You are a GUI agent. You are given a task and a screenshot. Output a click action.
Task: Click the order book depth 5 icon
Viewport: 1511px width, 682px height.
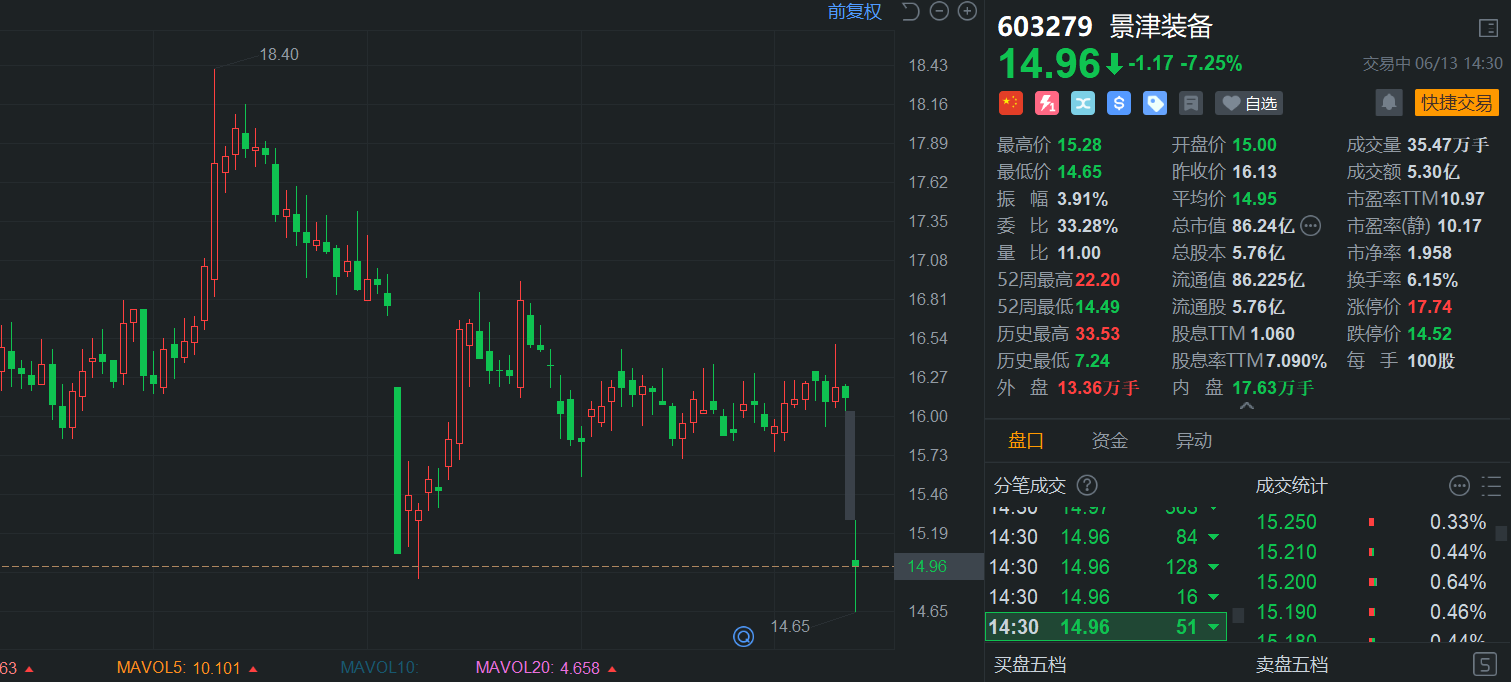pyautogui.click(x=1487, y=664)
